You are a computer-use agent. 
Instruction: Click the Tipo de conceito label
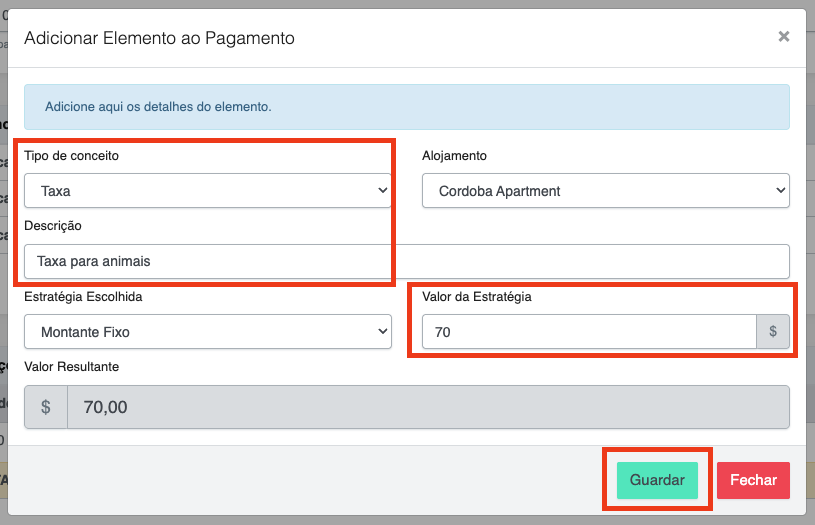point(78,156)
